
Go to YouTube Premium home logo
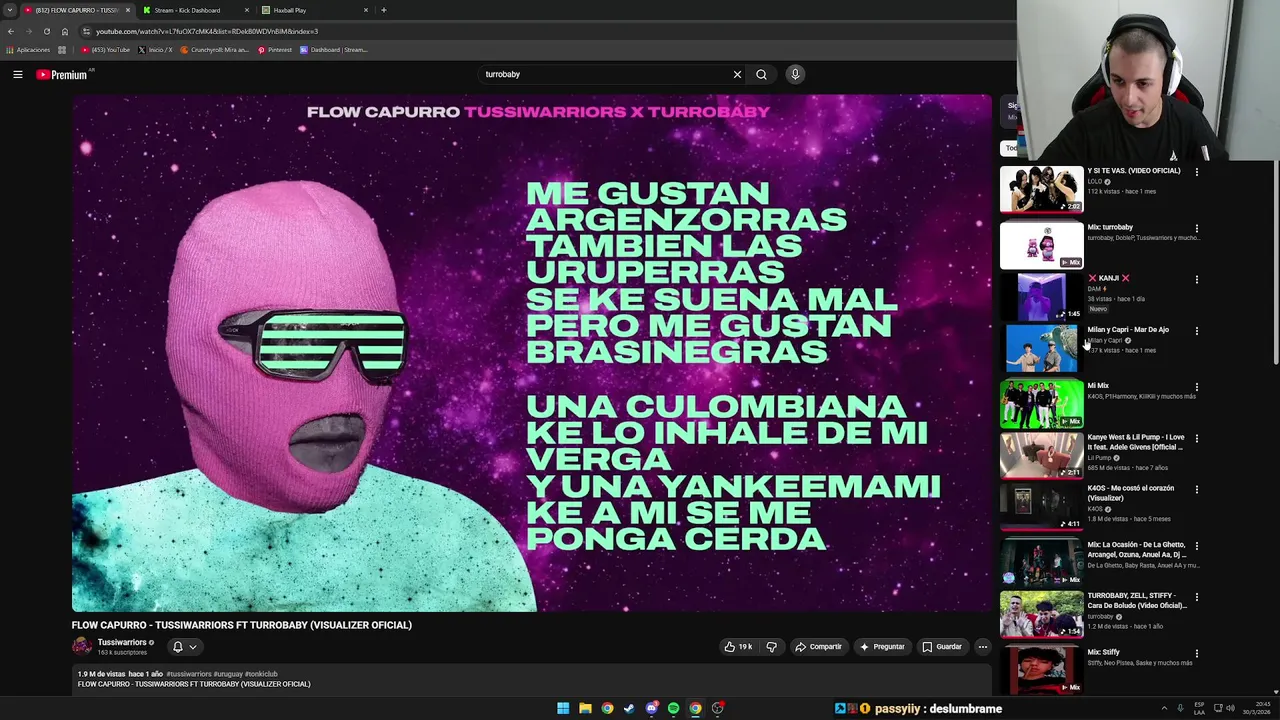point(62,75)
